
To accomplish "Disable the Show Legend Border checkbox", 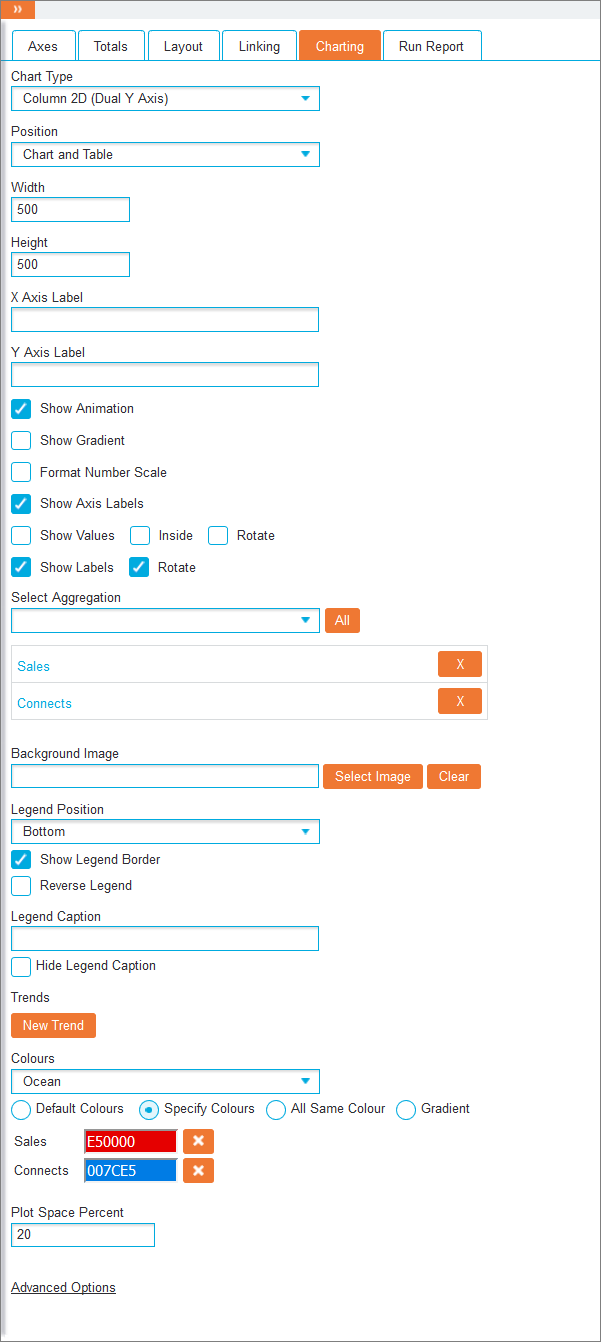I will [21, 859].
